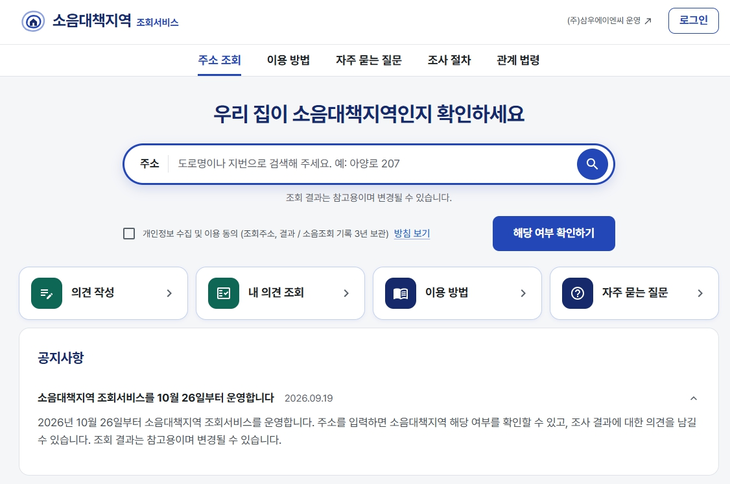Screen dimensions: 730x484
Task: Open the 이용 방법 navigation tab
Action: (288, 60)
